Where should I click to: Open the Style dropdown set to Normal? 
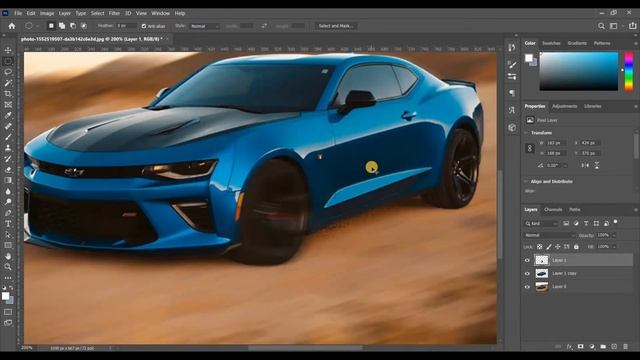tap(204, 26)
